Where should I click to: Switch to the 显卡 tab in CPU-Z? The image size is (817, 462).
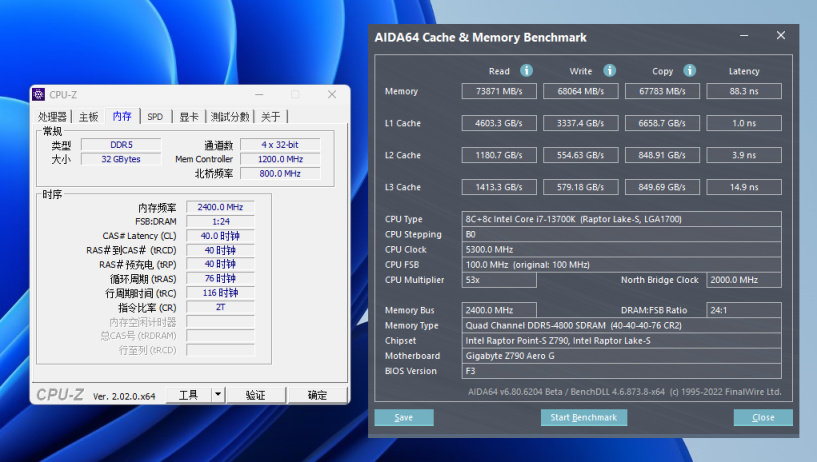click(x=189, y=117)
